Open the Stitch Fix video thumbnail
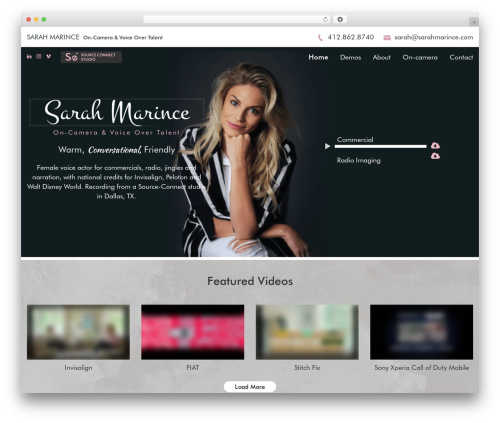This screenshot has height=423, width=500. click(x=307, y=332)
